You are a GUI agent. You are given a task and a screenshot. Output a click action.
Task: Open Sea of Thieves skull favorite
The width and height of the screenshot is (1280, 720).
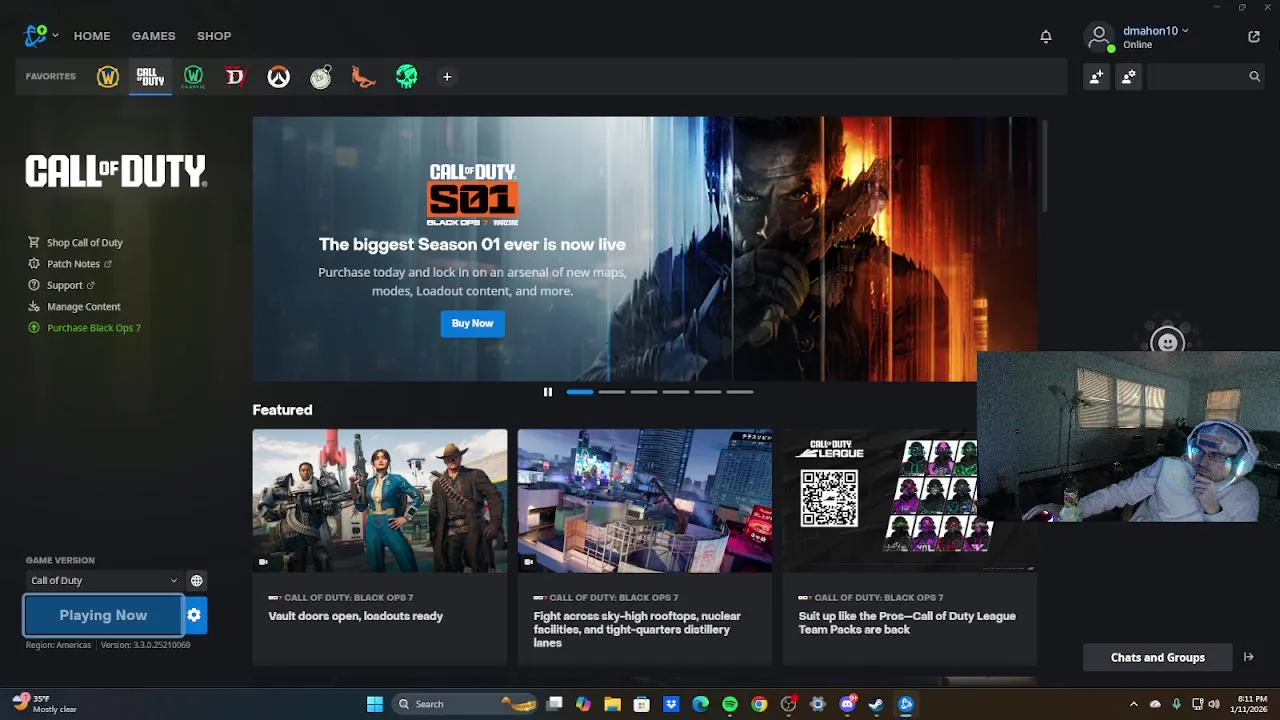point(406,76)
